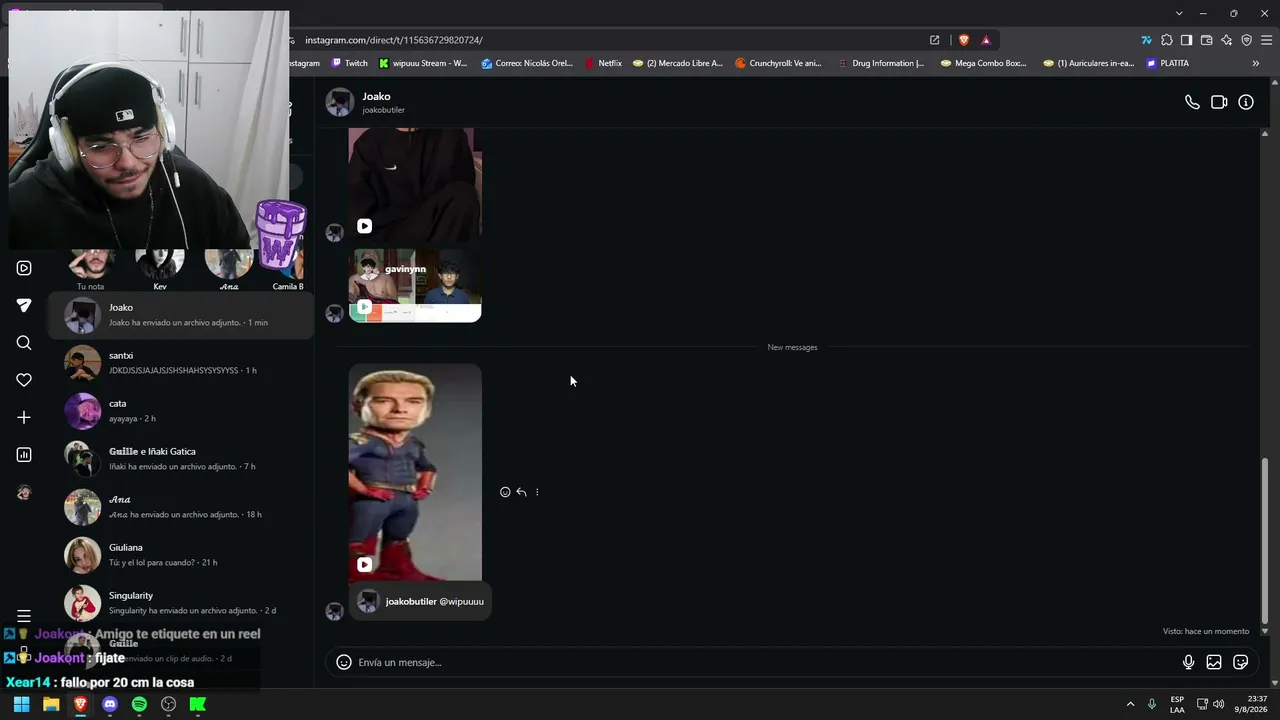Show more bookmarks with the chevron
Image resolution: width=1280 pixels, height=720 pixels.
[1255, 63]
